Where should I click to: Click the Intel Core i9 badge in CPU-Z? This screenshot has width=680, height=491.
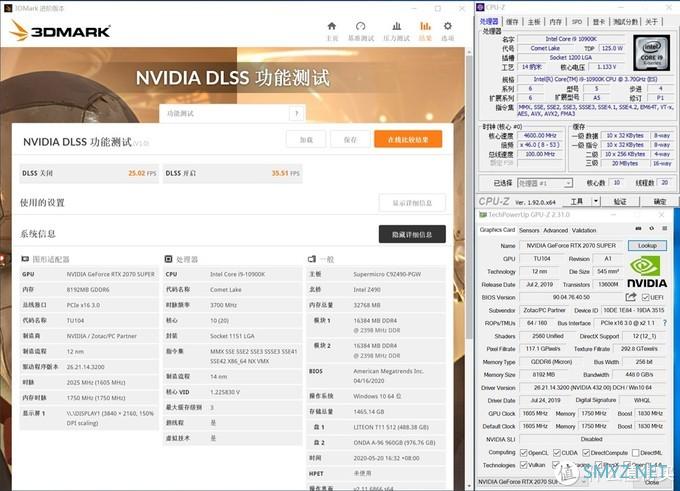point(651,52)
